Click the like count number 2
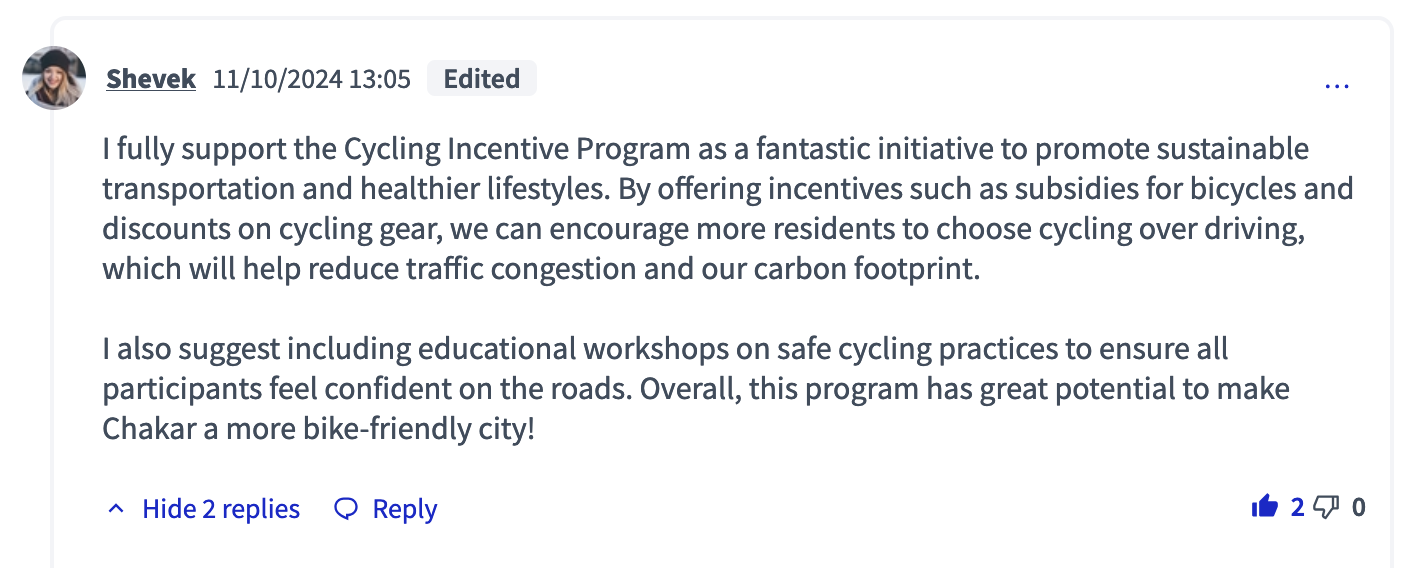 point(1297,507)
